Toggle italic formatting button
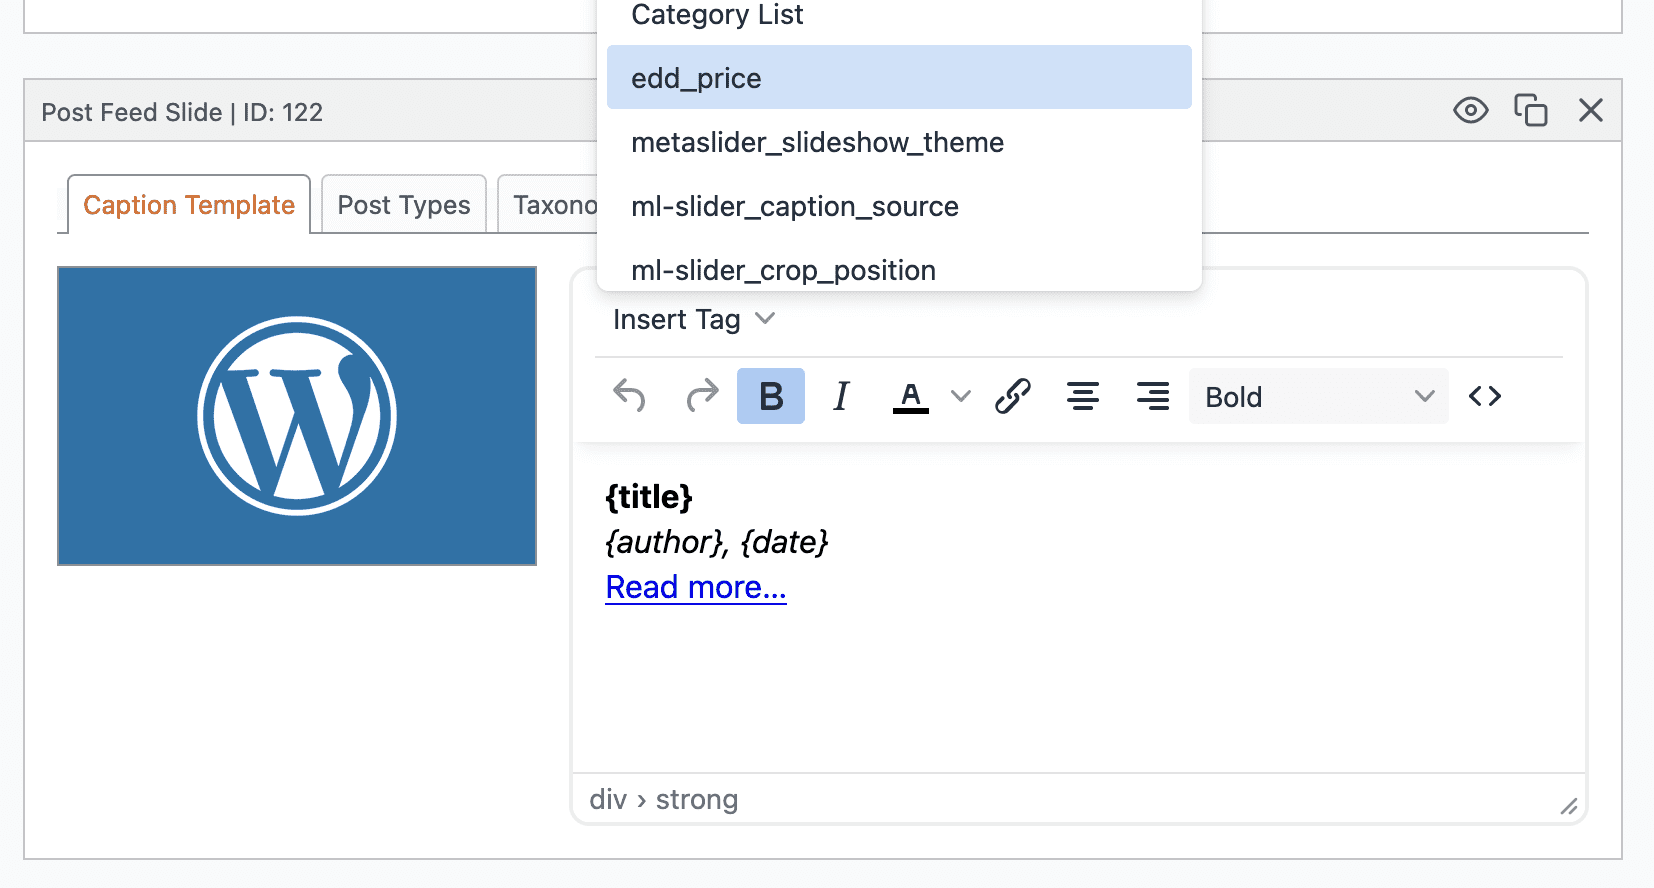Viewport: 1654px width, 888px height. tap(841, 396)
